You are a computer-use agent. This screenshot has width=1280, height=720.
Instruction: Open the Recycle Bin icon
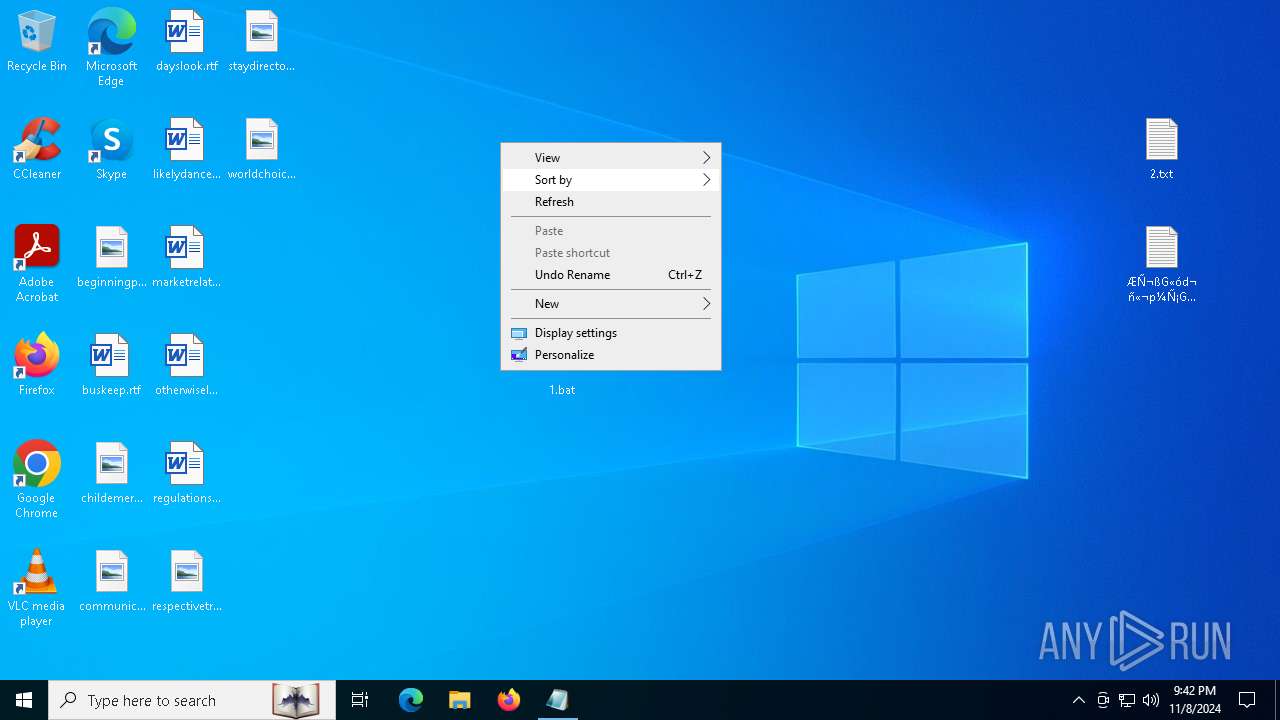37,42
